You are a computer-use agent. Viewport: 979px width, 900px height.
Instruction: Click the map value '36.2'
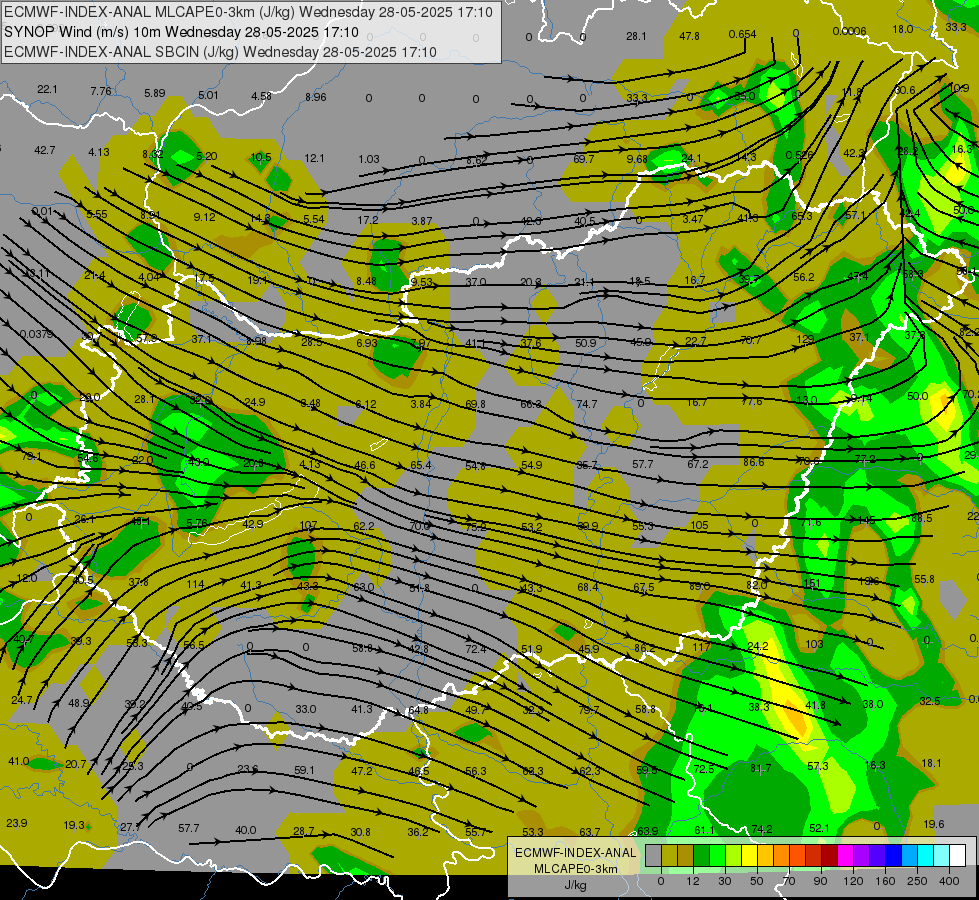[x=418, y=832]
